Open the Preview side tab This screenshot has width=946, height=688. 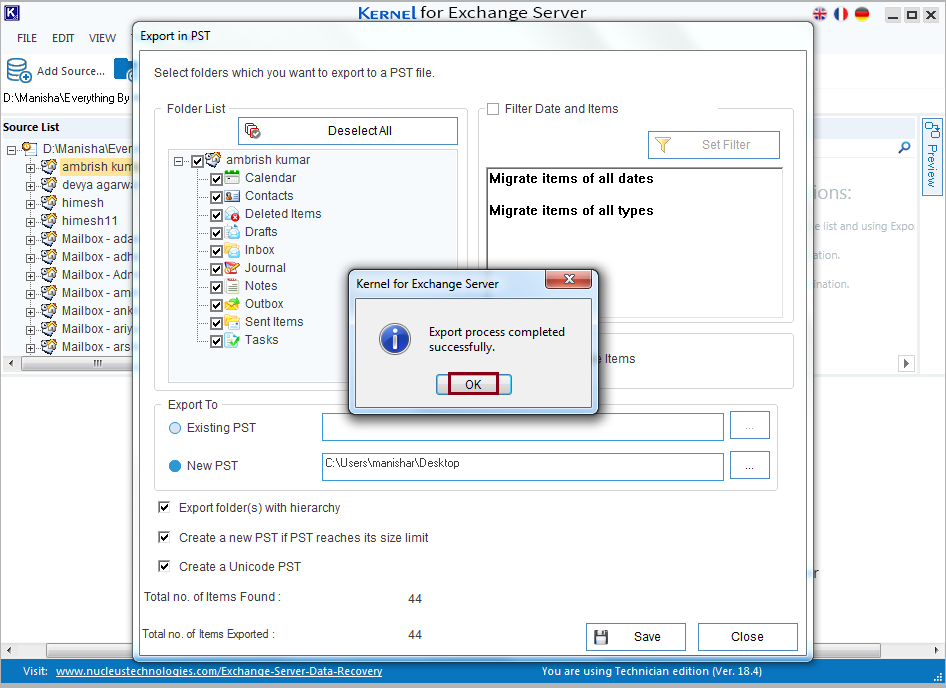click(932, 156)
